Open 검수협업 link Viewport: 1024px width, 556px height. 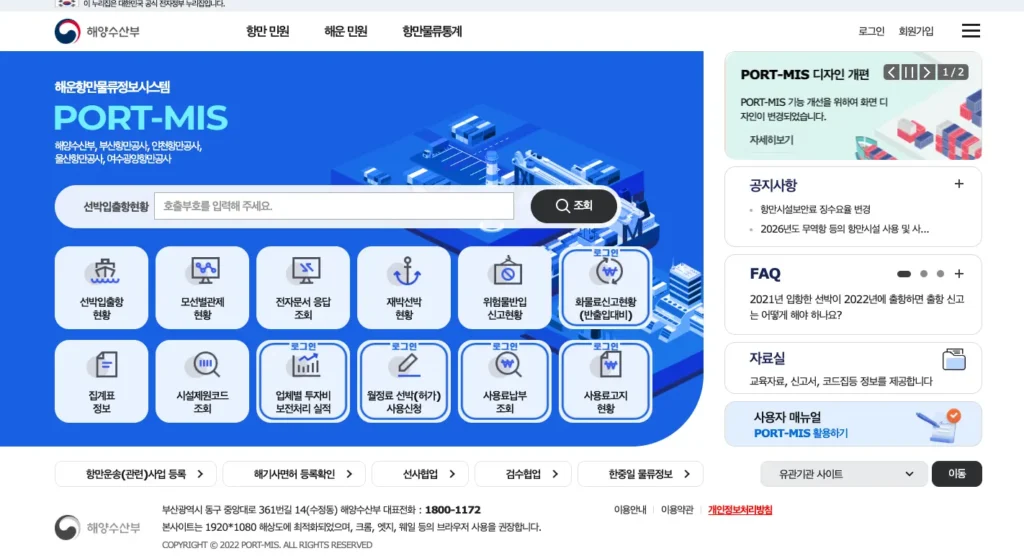(523, 474)
